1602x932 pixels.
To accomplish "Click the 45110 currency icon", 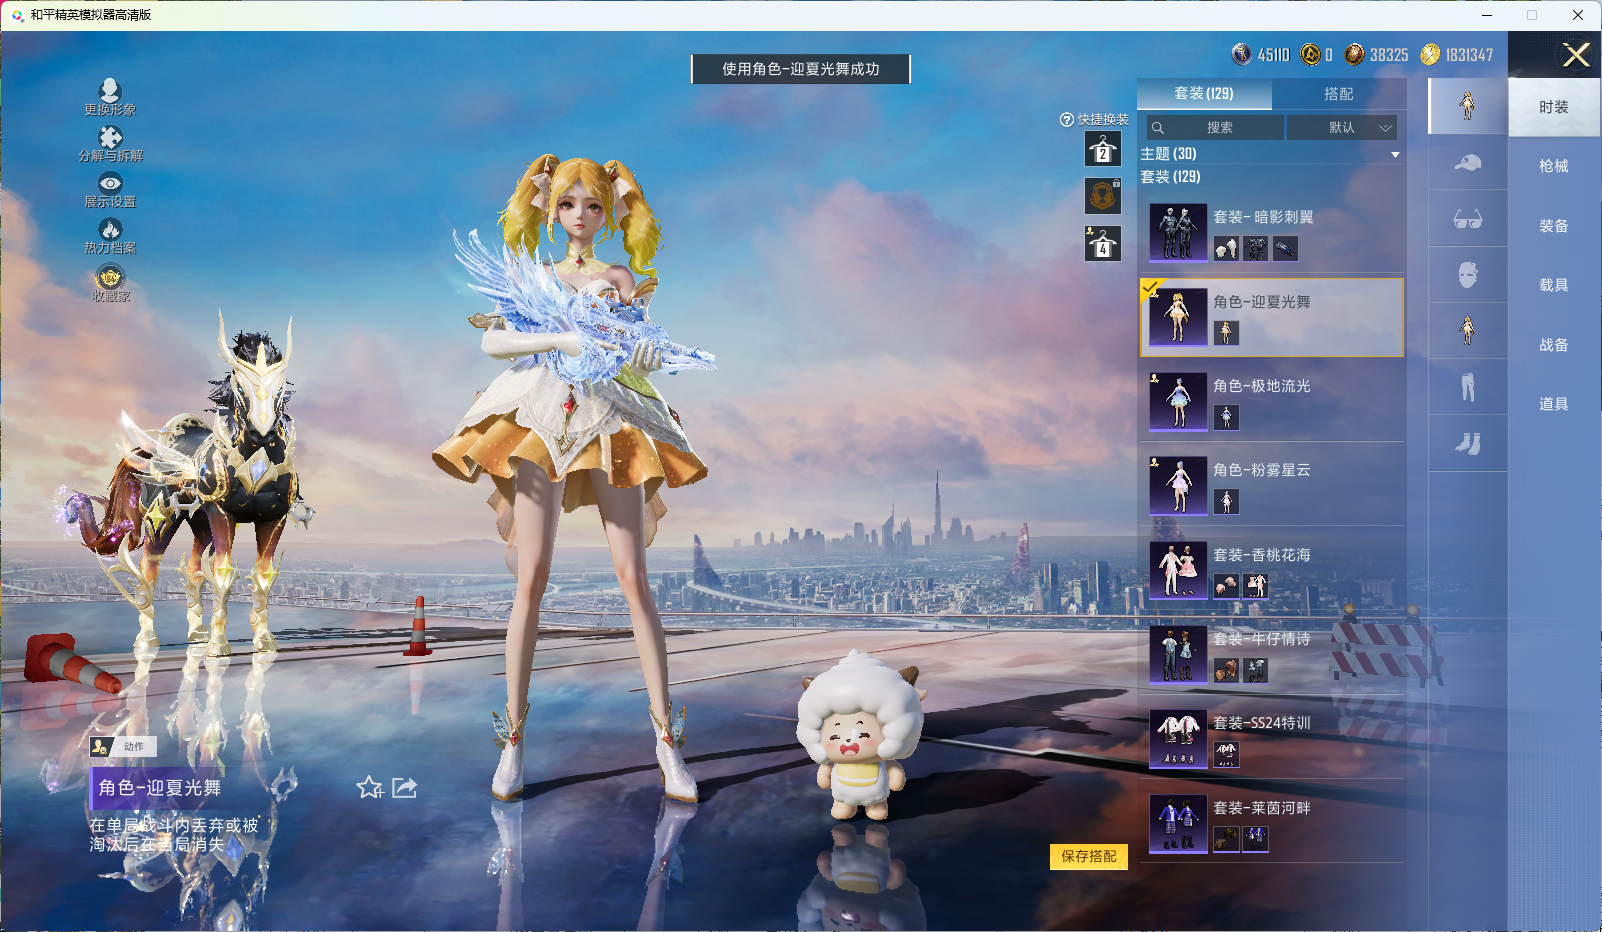I will tap(1242, 54).
